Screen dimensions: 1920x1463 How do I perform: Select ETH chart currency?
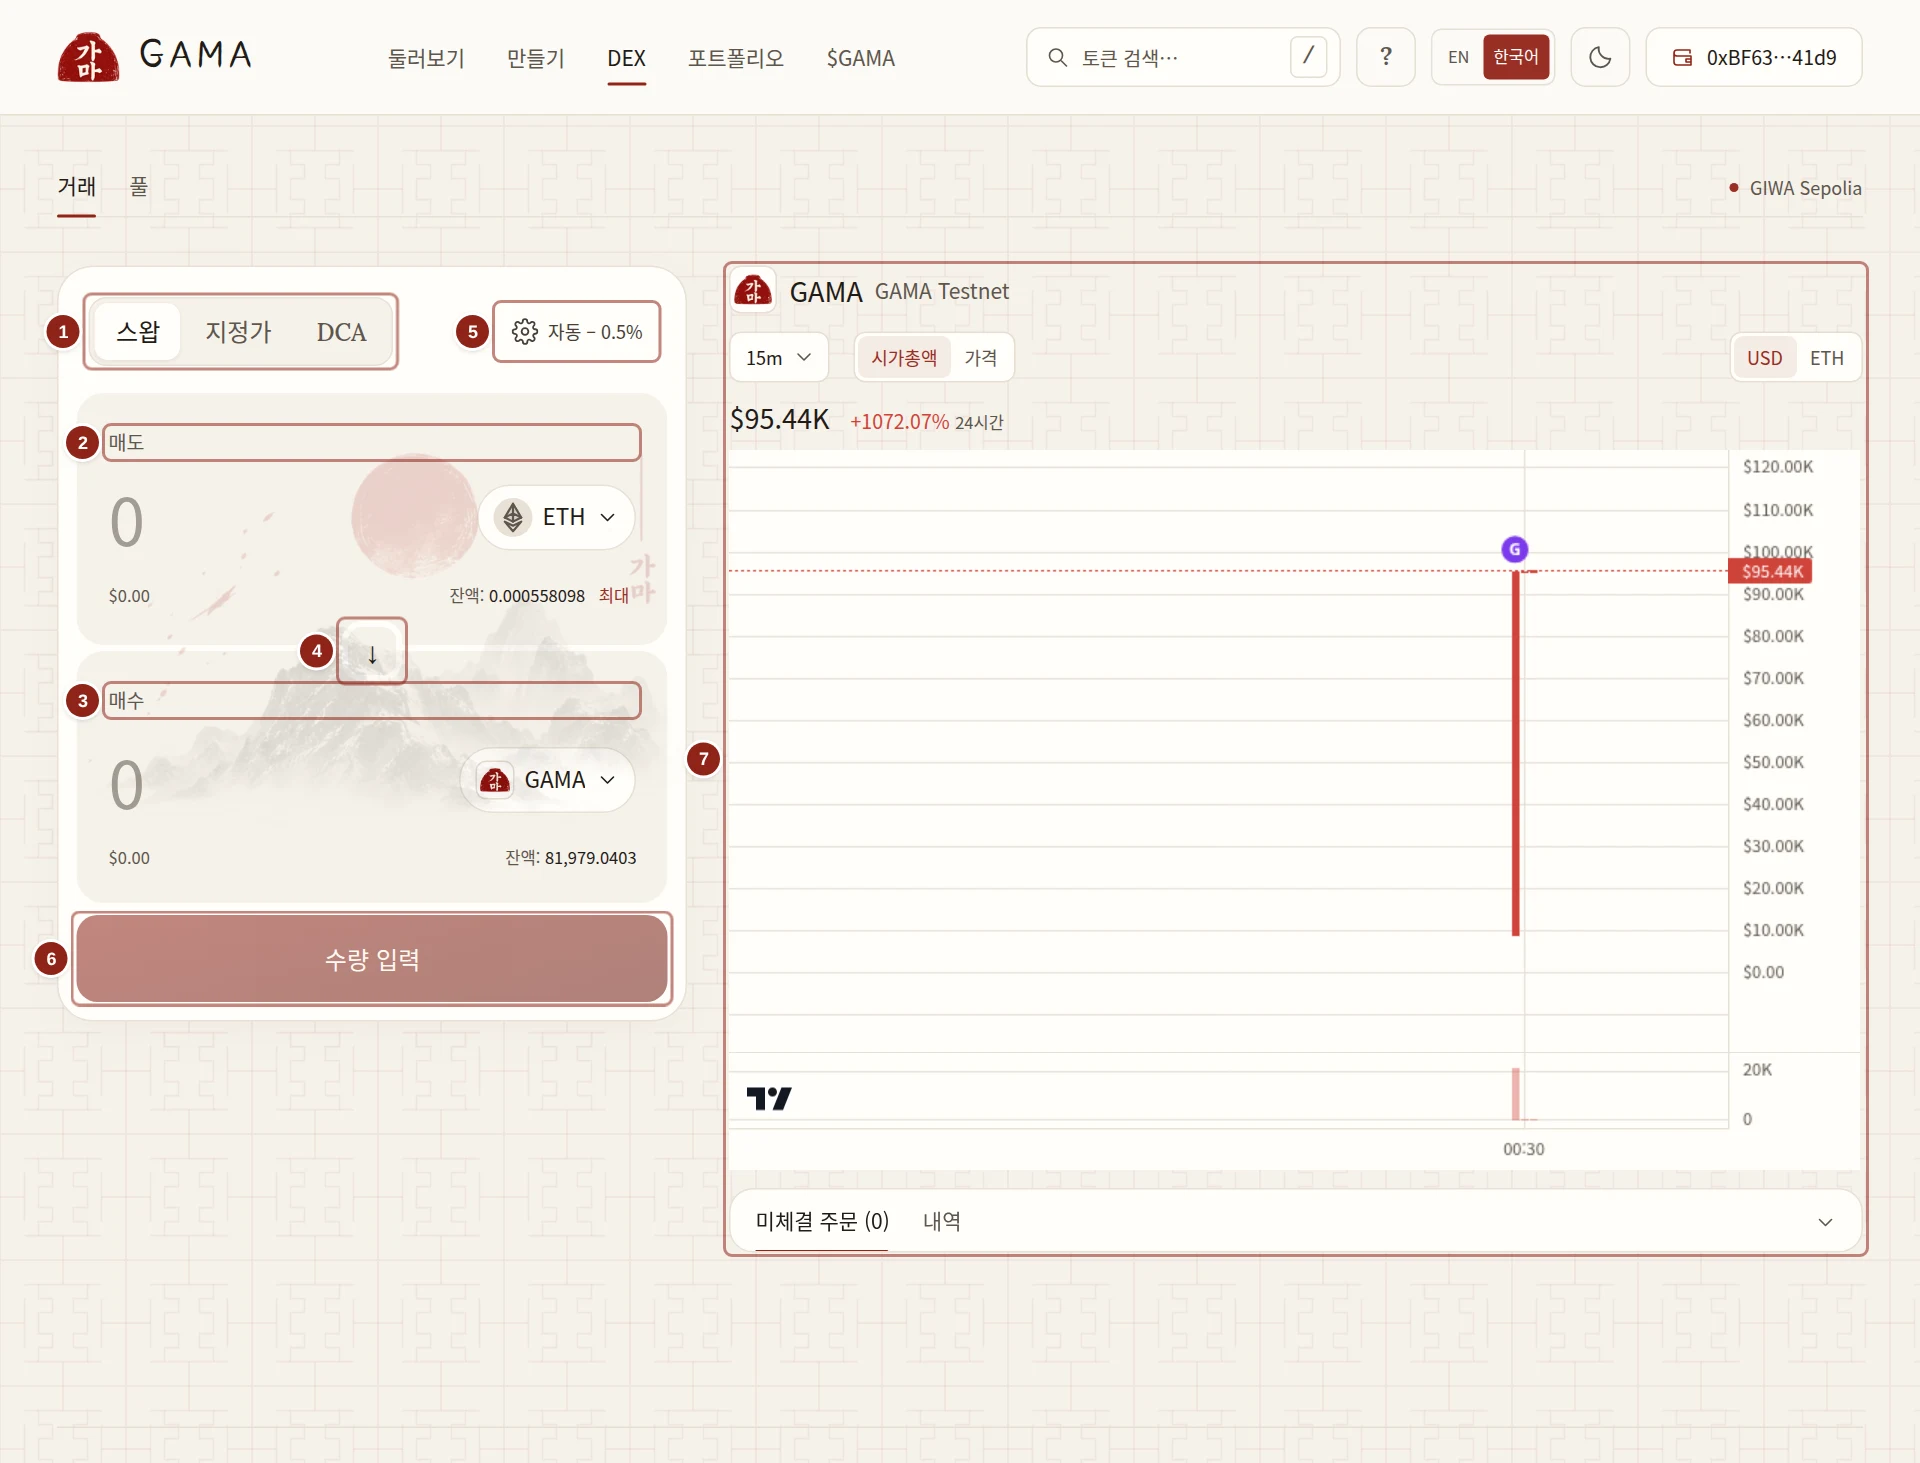click(x=1826, y=358)
